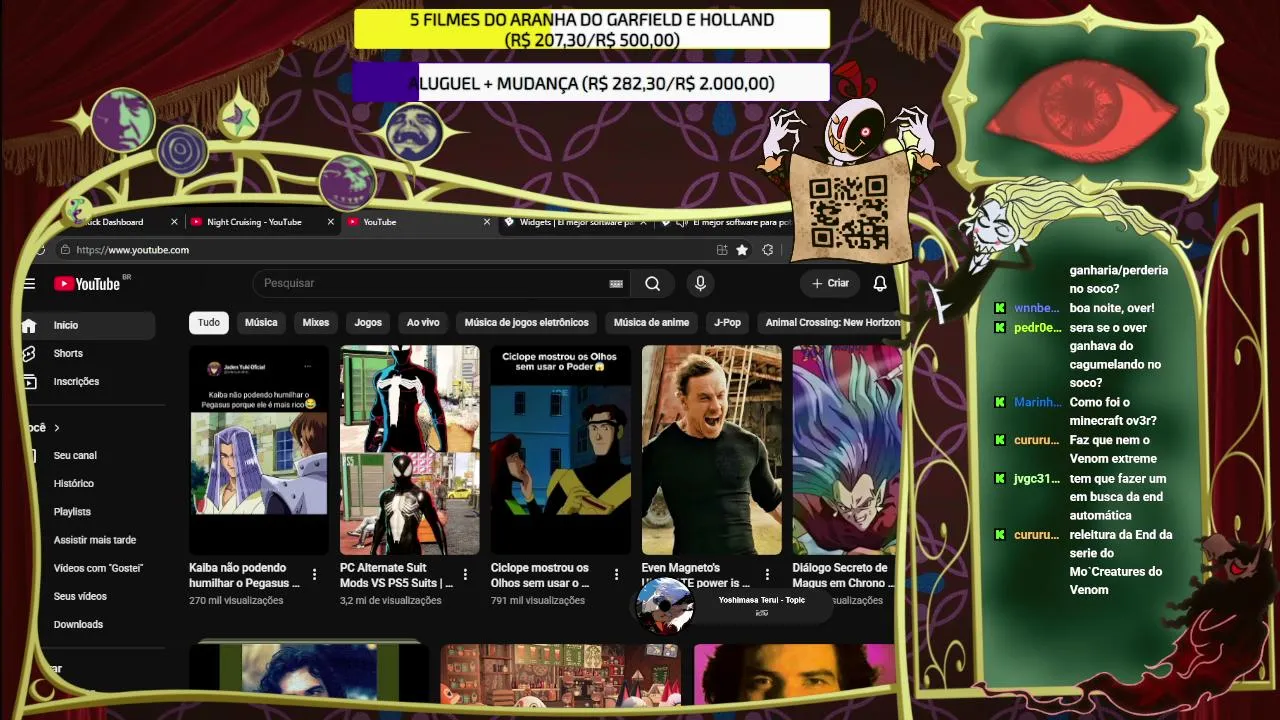The height and width of the screenshot is (720, 1280).
Task: Open Assistir mais tarde list
Action: click(x=95, y=540)
